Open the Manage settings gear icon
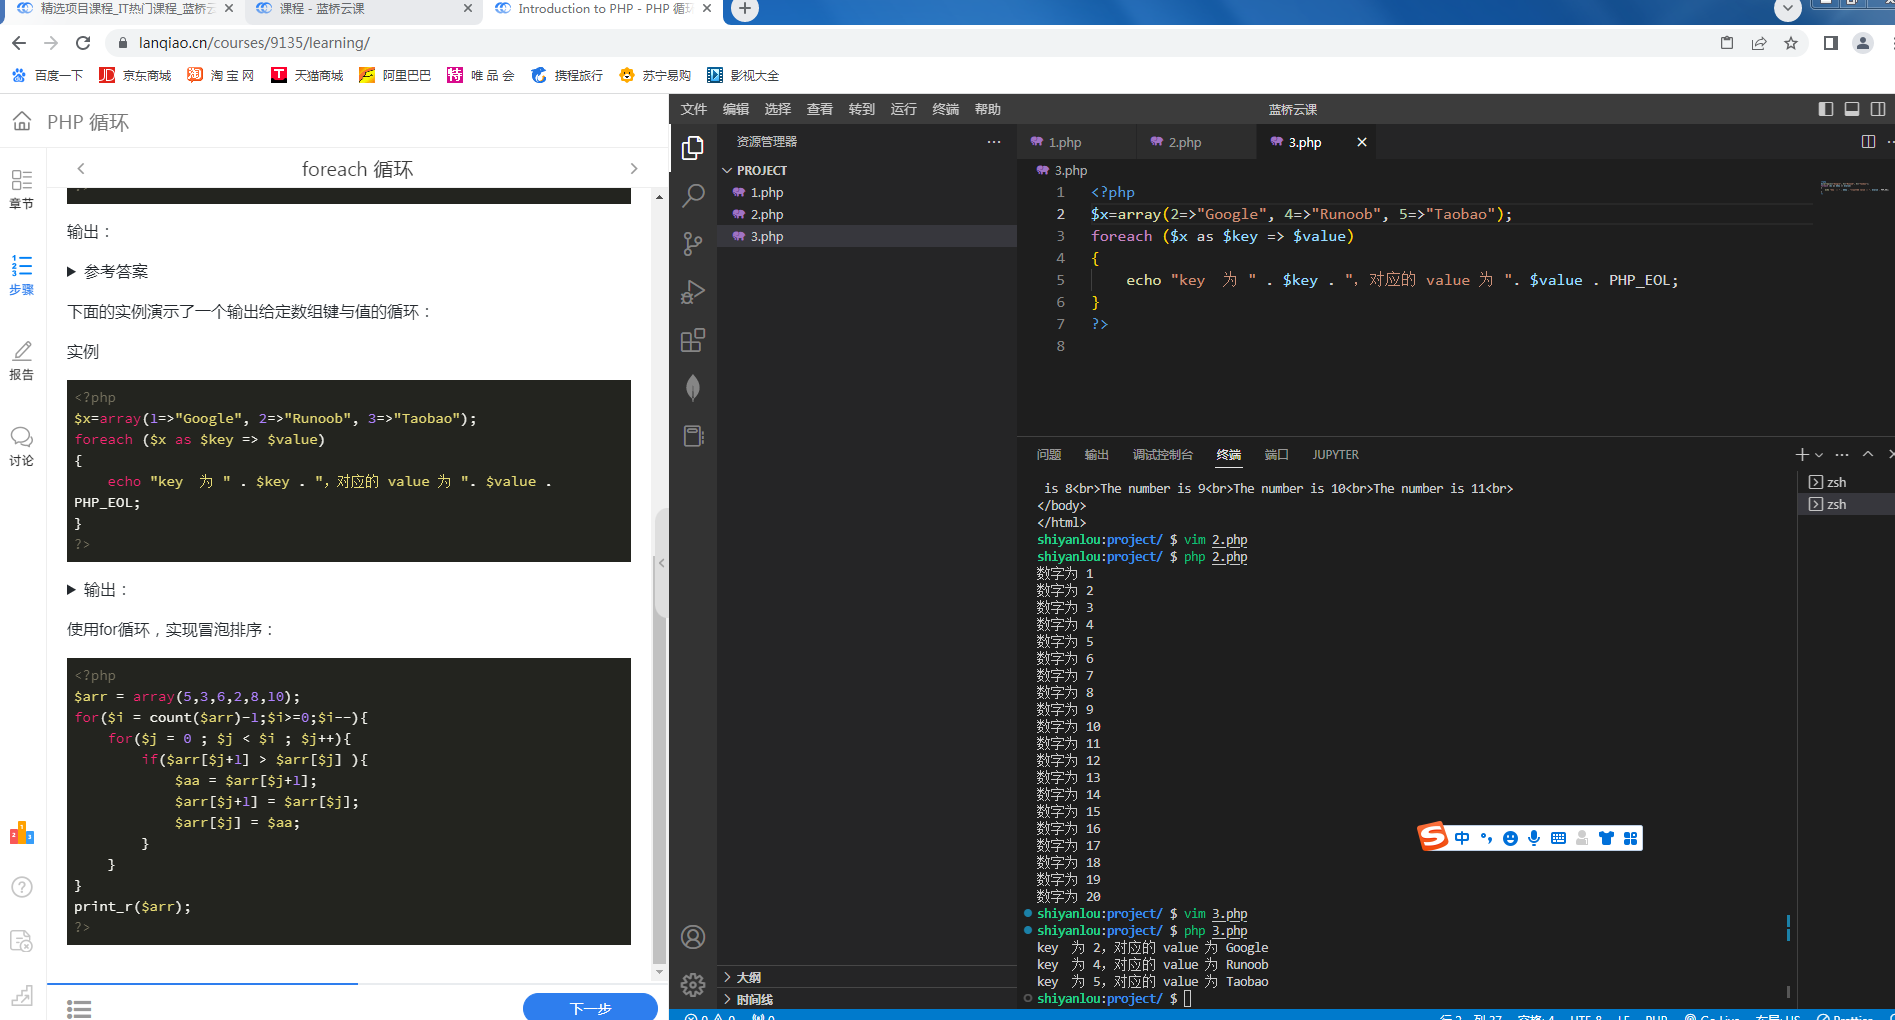This screenshot has width=1895, height=1020. pyautogui.click(x=693, y=985)
